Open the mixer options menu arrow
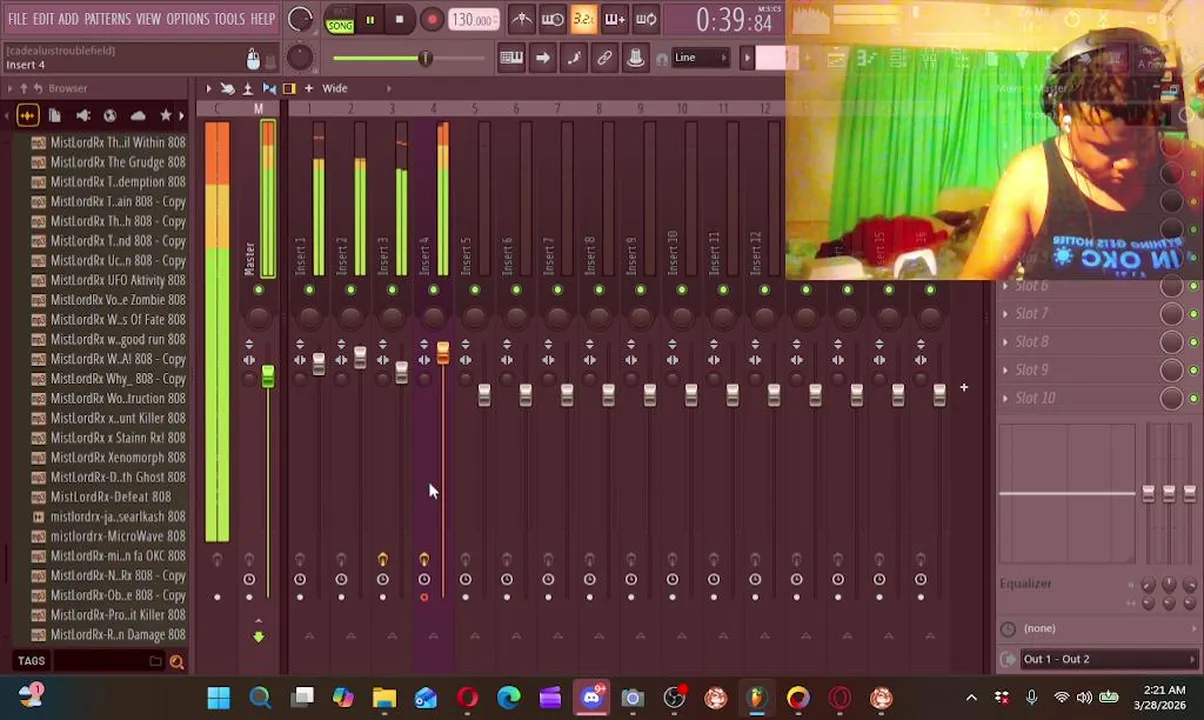Screen dimensions: 1204x720 [x=208, y=89]
